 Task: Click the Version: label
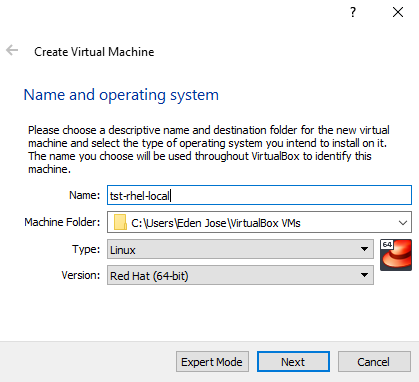tap(81, 275)
